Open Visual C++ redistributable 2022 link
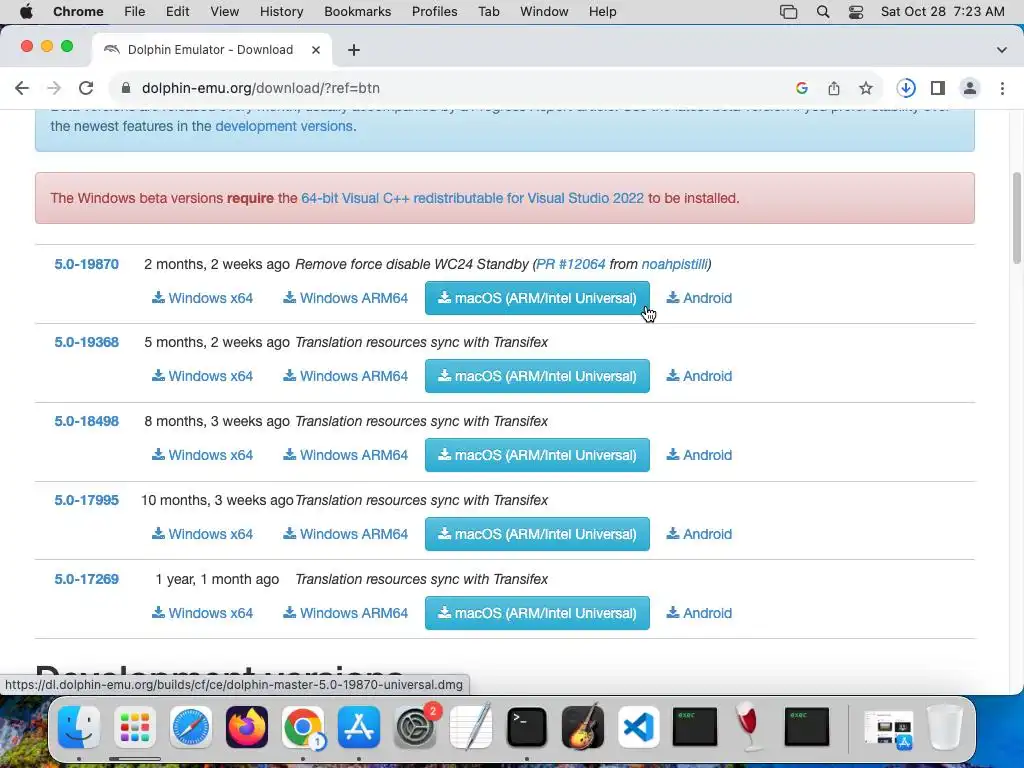 point(472,198)
